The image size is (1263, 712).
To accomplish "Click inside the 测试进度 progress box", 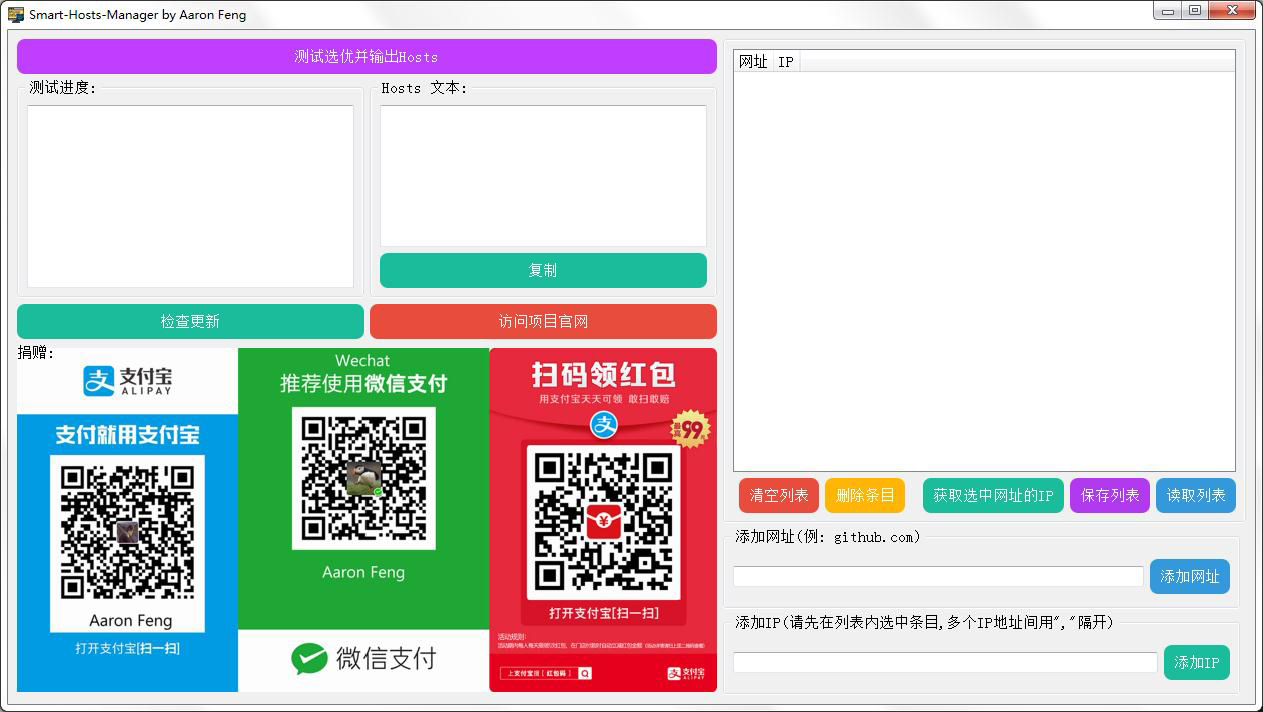I will coord(190,196).
